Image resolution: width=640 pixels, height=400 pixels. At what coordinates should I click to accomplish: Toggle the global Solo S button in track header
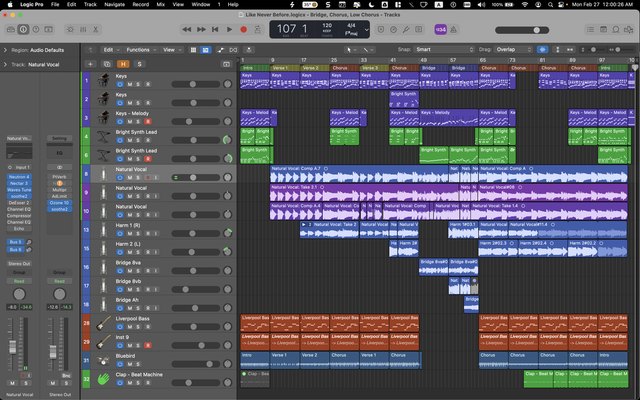(140, 64)
